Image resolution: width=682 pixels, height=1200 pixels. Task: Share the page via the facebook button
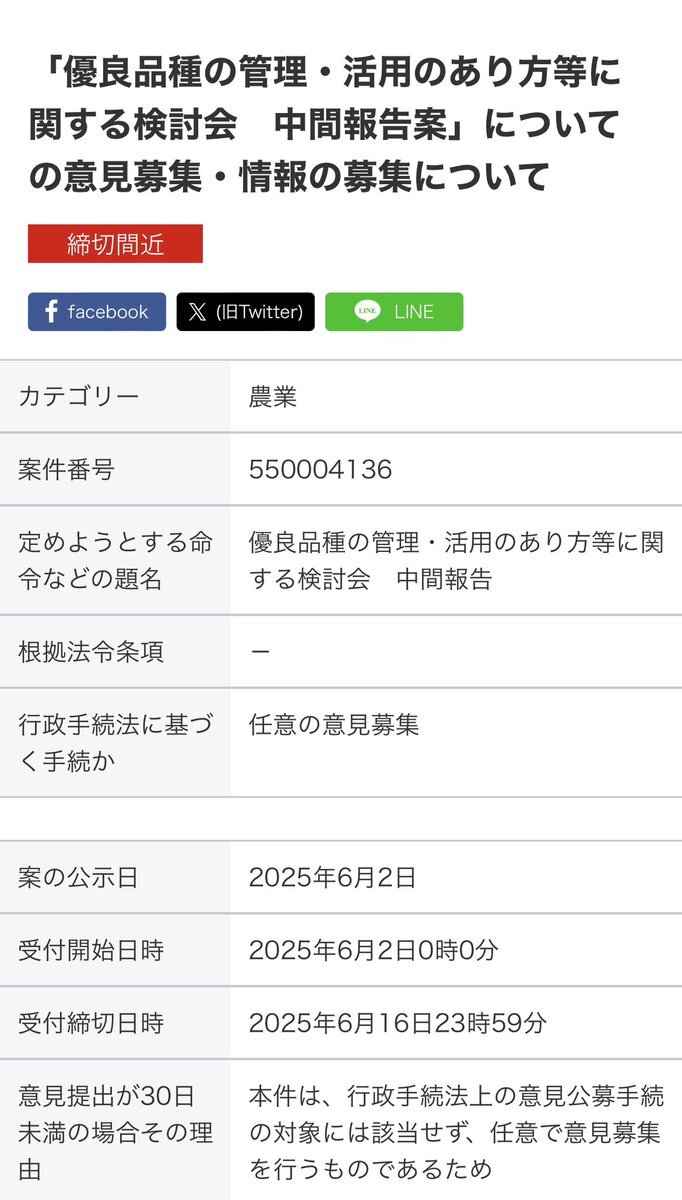click(x=97, y=312)
